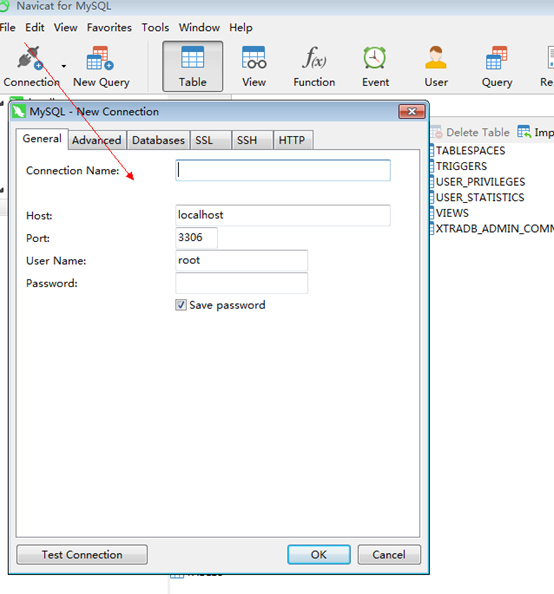This screenshot has width=554, height=594.
Task: Open the File menu
Action: (x=8, y=28)
